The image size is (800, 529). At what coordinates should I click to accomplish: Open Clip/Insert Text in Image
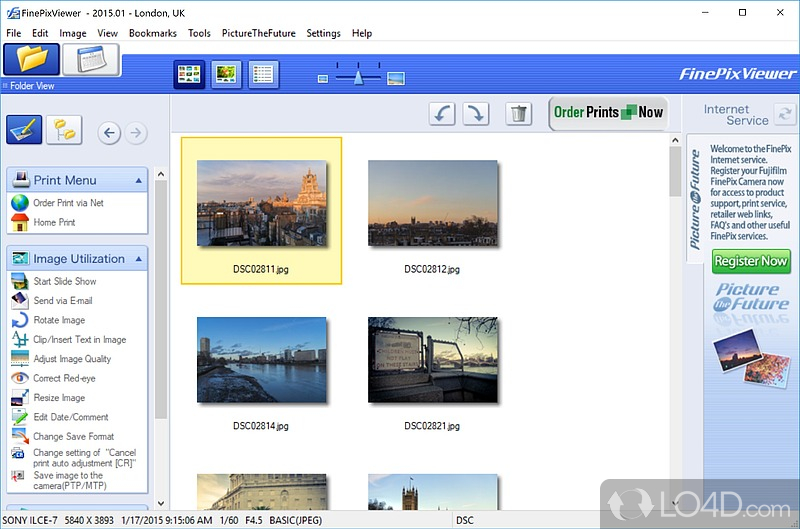[x=80, y=339]
